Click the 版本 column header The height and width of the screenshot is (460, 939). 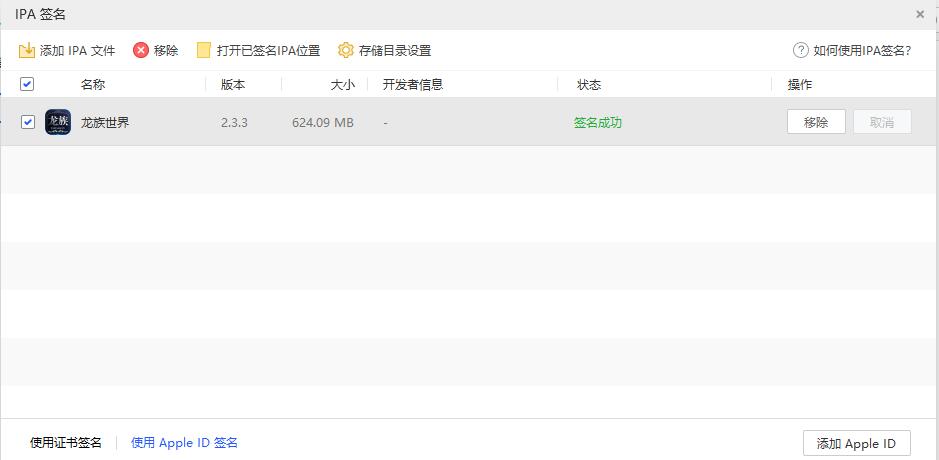[233, 85]
